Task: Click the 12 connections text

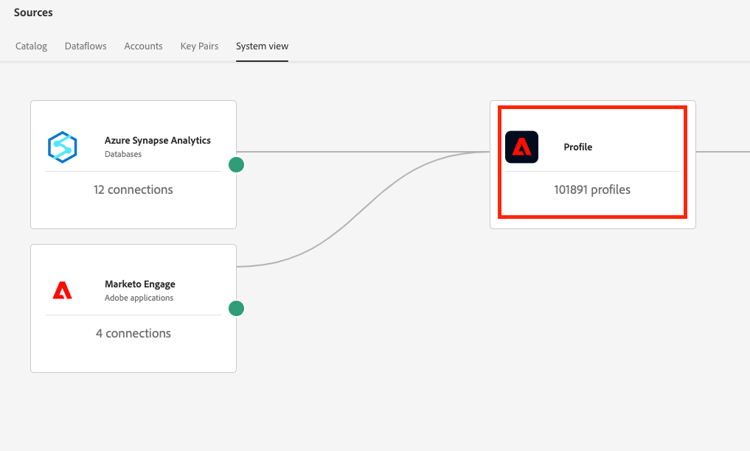Action: pyautogui.click(x=133, y=189)
